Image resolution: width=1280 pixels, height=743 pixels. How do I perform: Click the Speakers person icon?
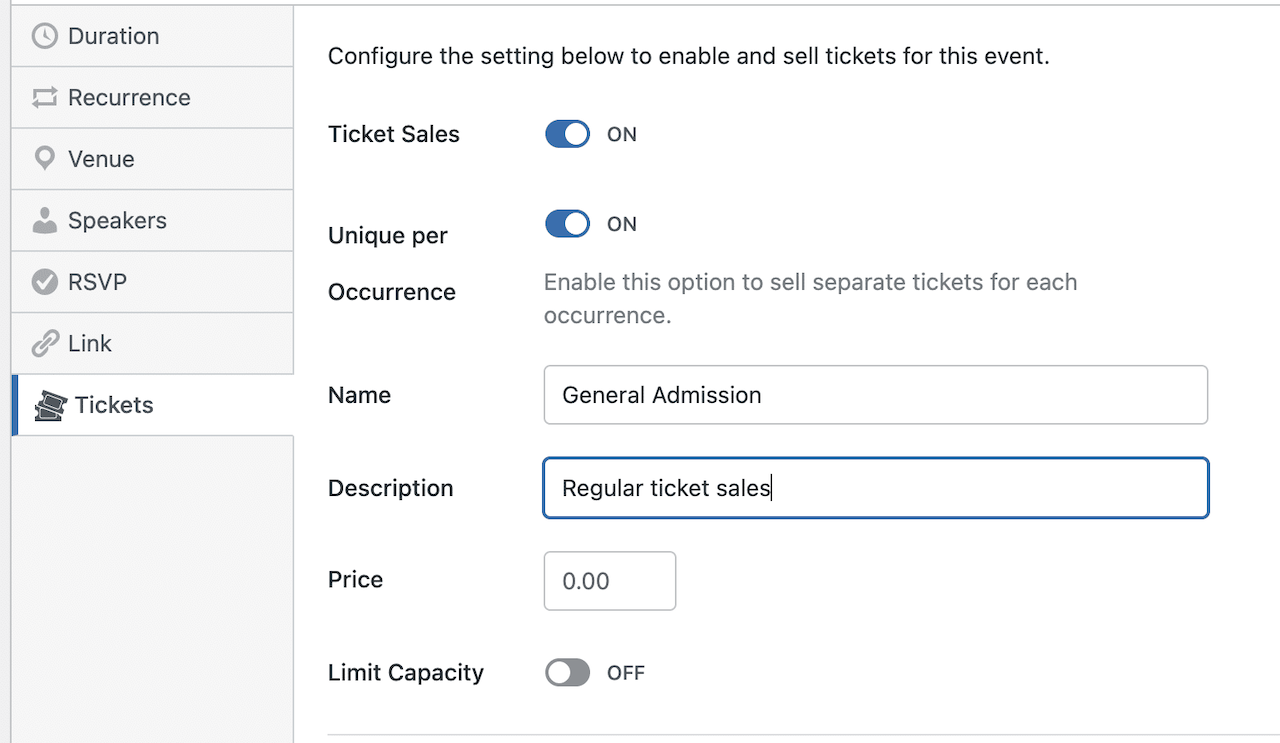[45, 221]
